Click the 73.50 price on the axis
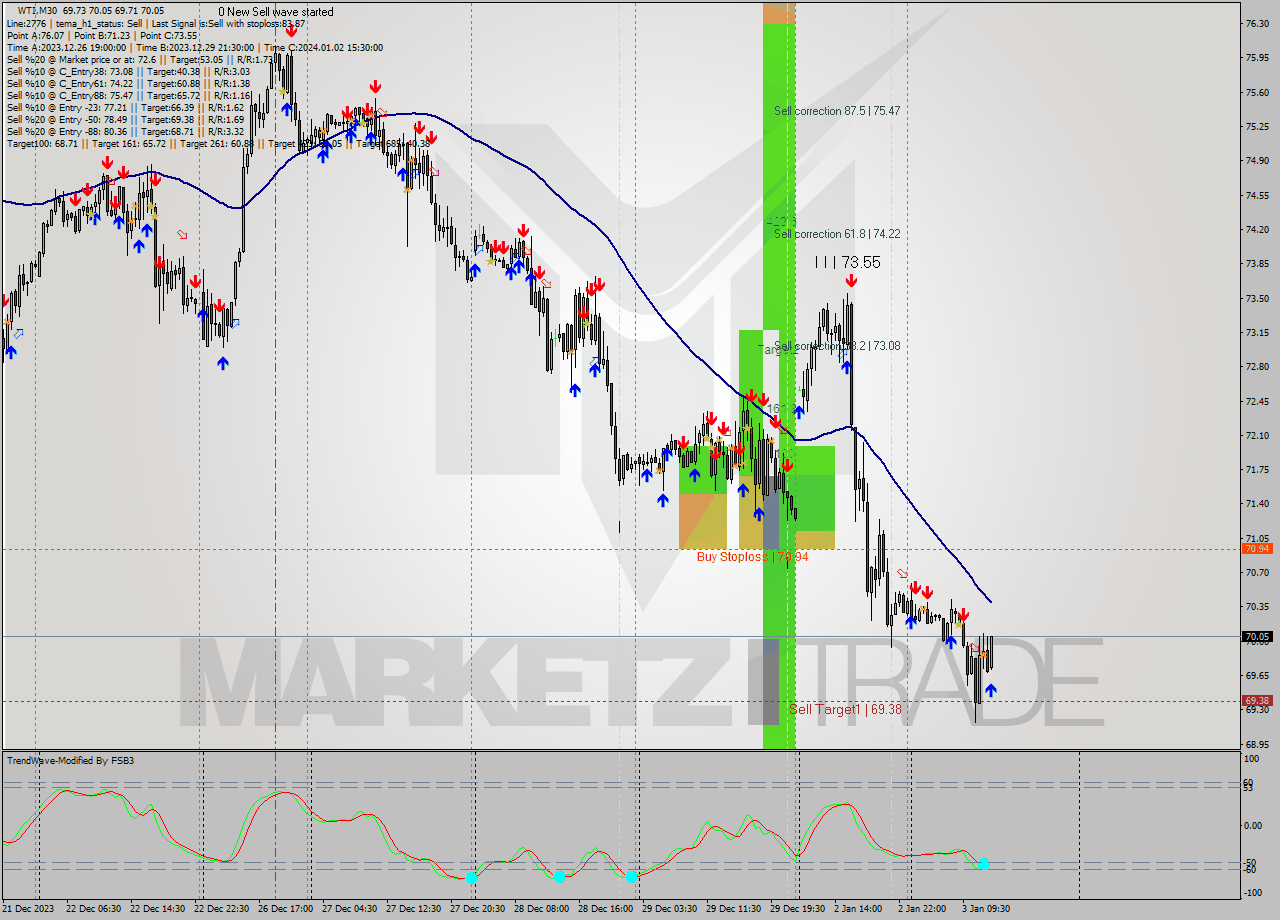1280x920 pixels. [x=1256, y=298]
